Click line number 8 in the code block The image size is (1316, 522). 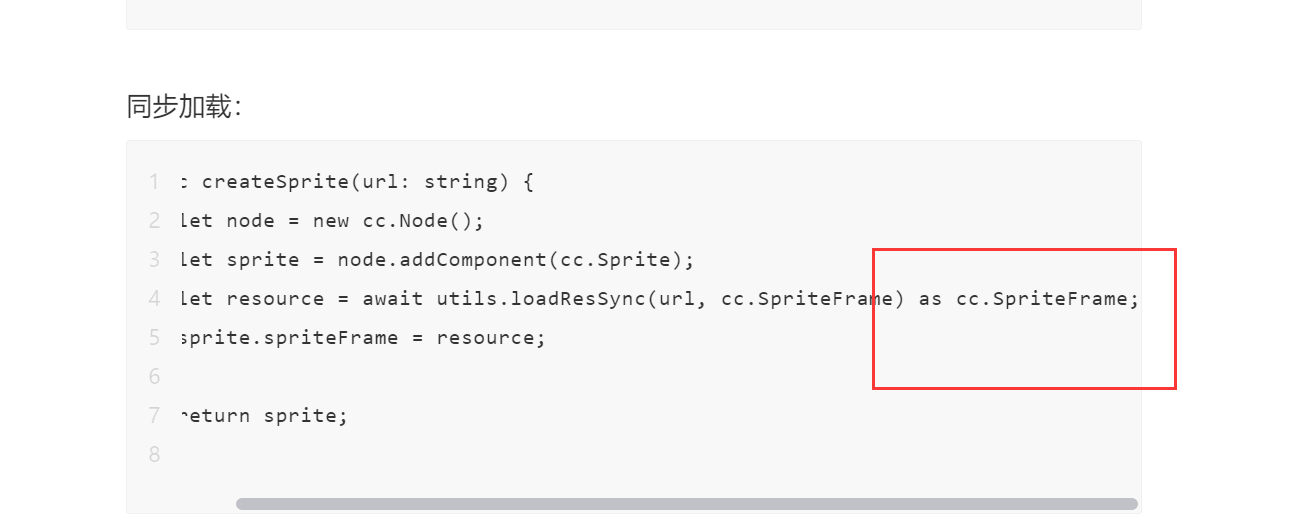154,455
